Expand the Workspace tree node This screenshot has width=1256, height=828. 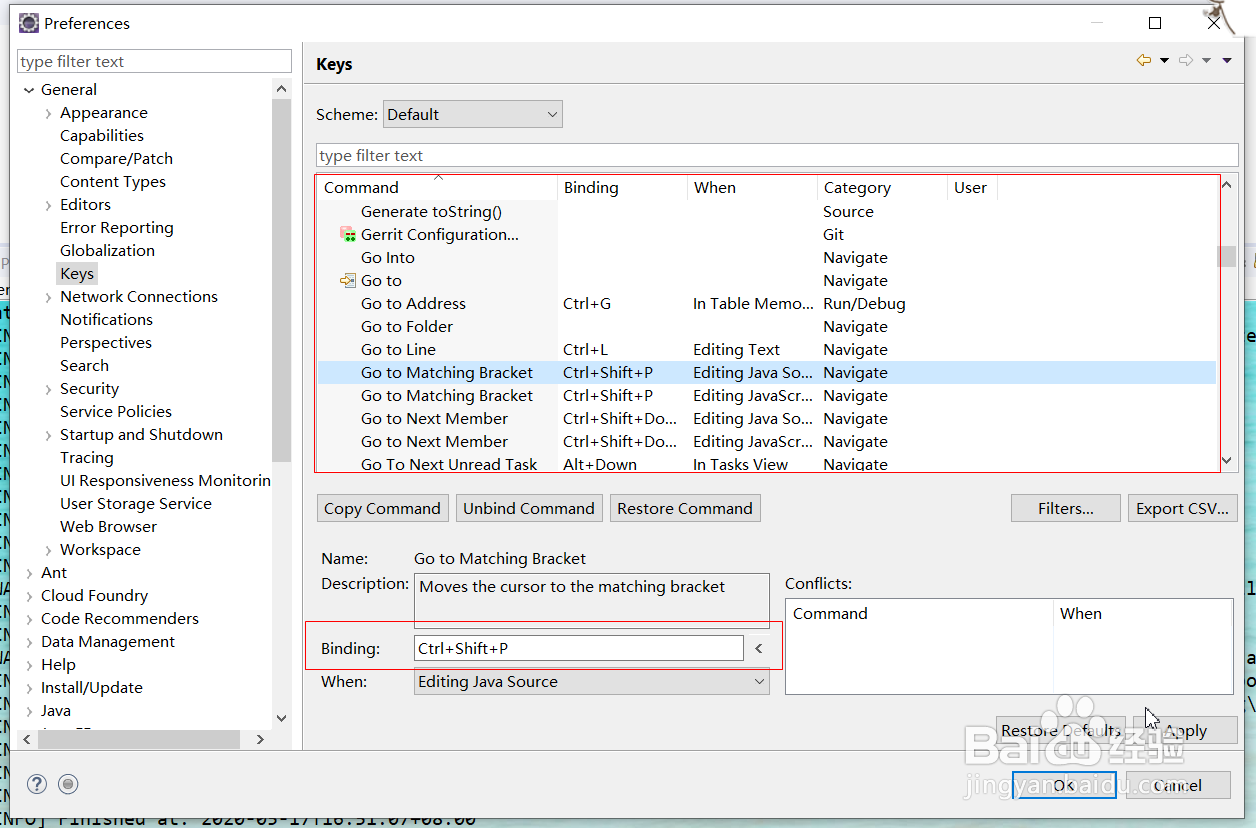[x=48, y=550]
